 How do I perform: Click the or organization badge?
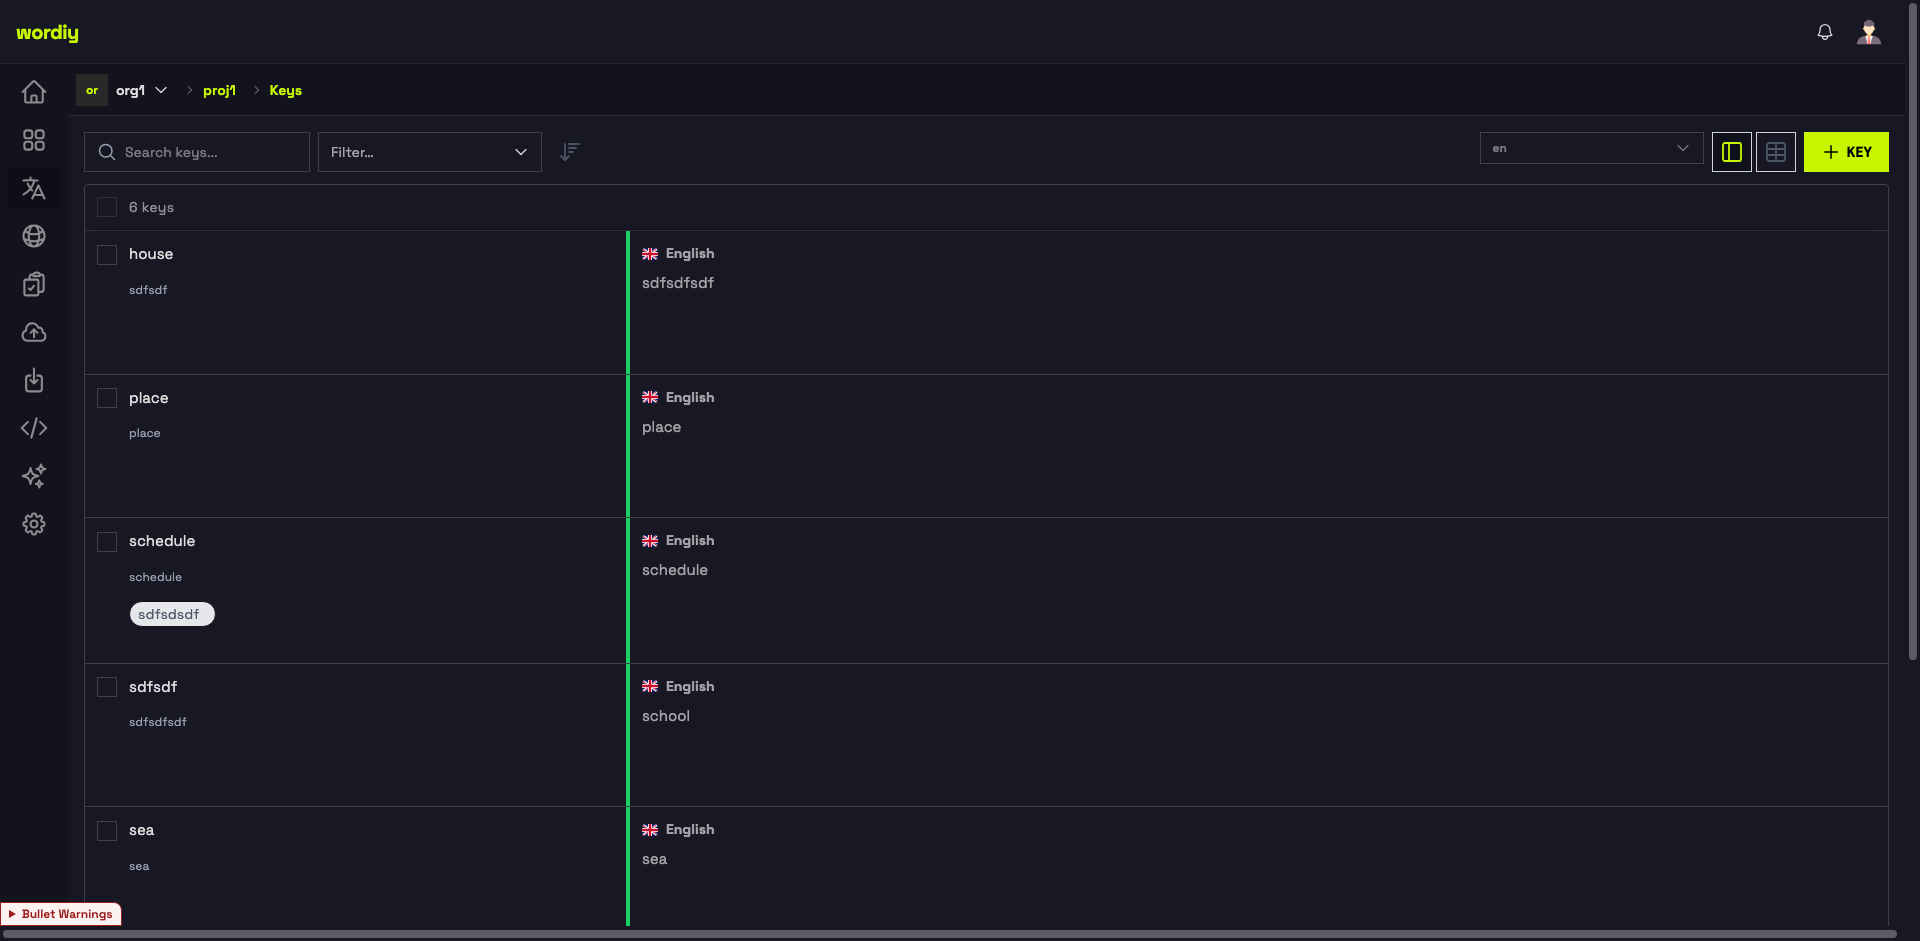coord(92,90)
